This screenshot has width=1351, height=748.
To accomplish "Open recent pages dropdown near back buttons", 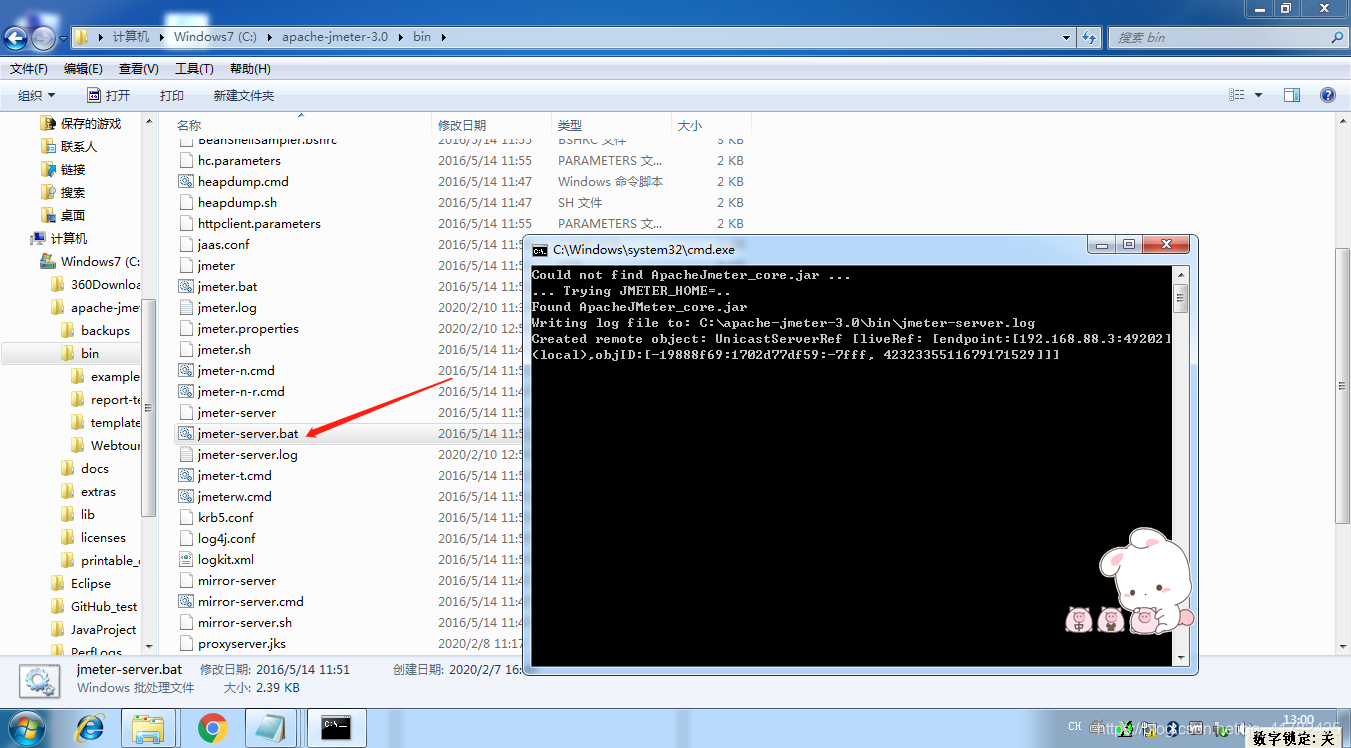I will [63, 38].
